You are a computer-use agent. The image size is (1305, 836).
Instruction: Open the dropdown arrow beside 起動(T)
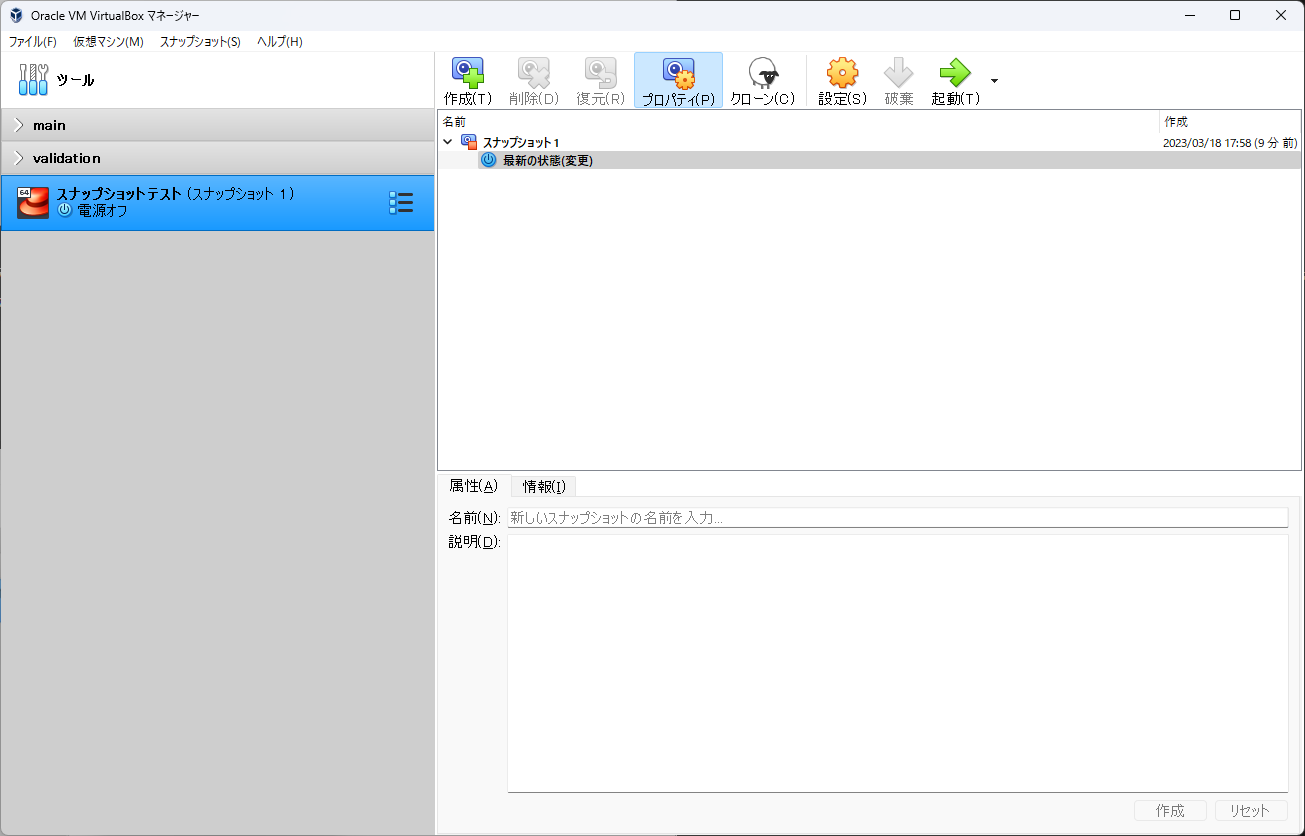tap(994, 80)
